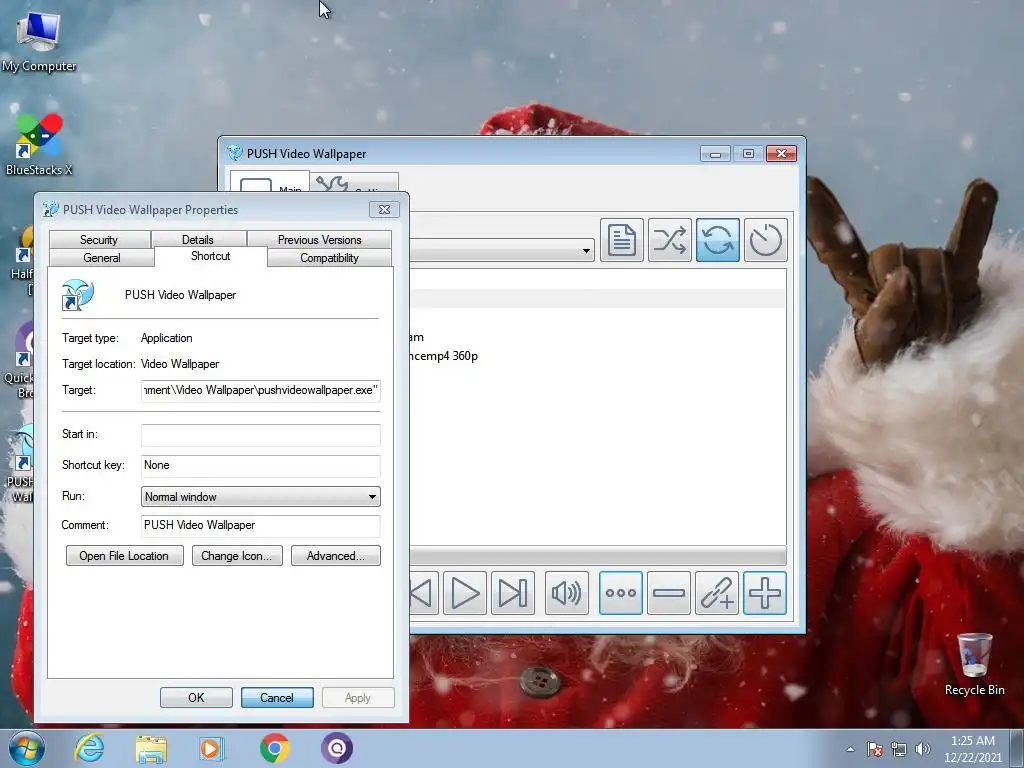Open the Security tab in Properties
The height and width of the screenshot is (768, 1024).
coord(99,240)
